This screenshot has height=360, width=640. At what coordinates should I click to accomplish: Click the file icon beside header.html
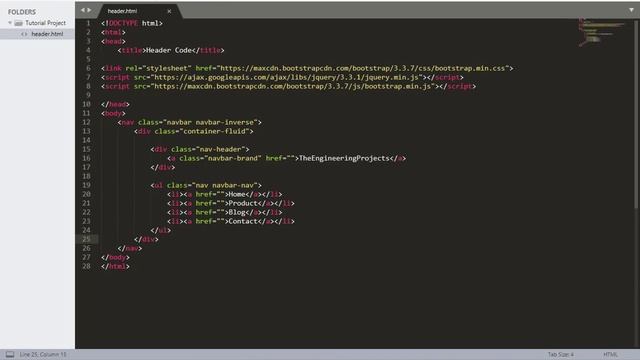tap(24, 34)
